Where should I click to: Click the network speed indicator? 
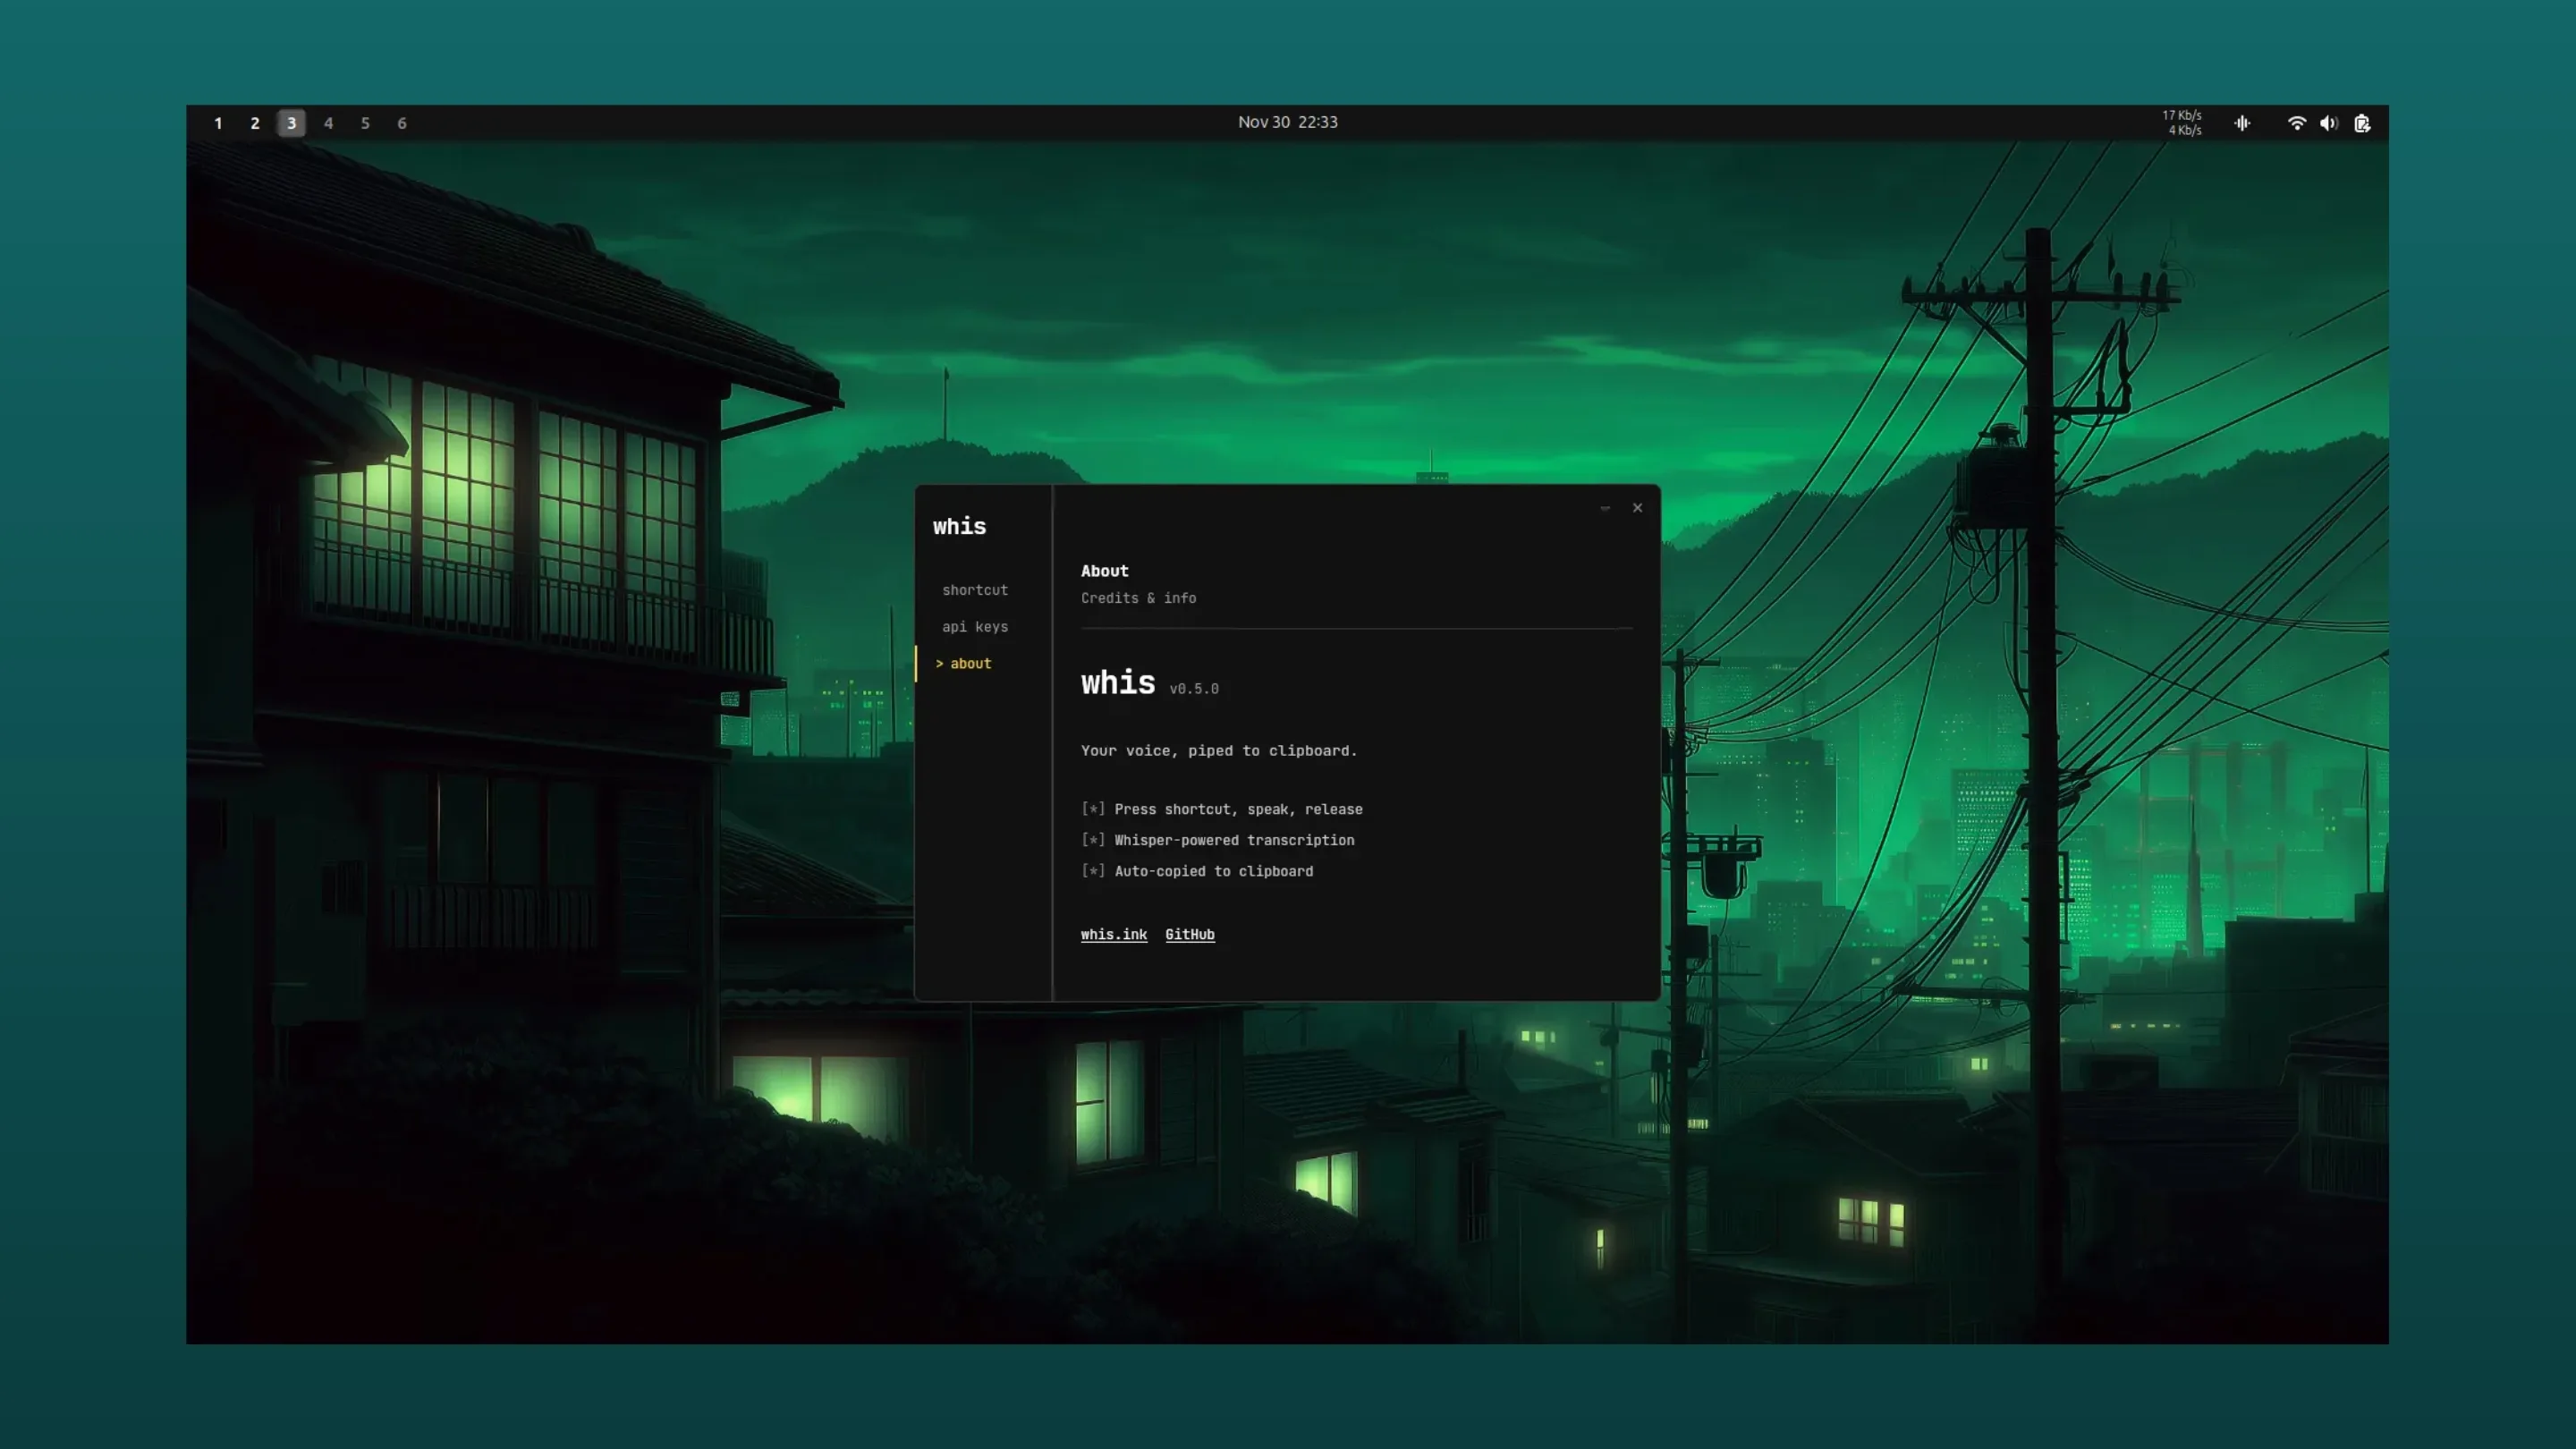[2182, 122]
